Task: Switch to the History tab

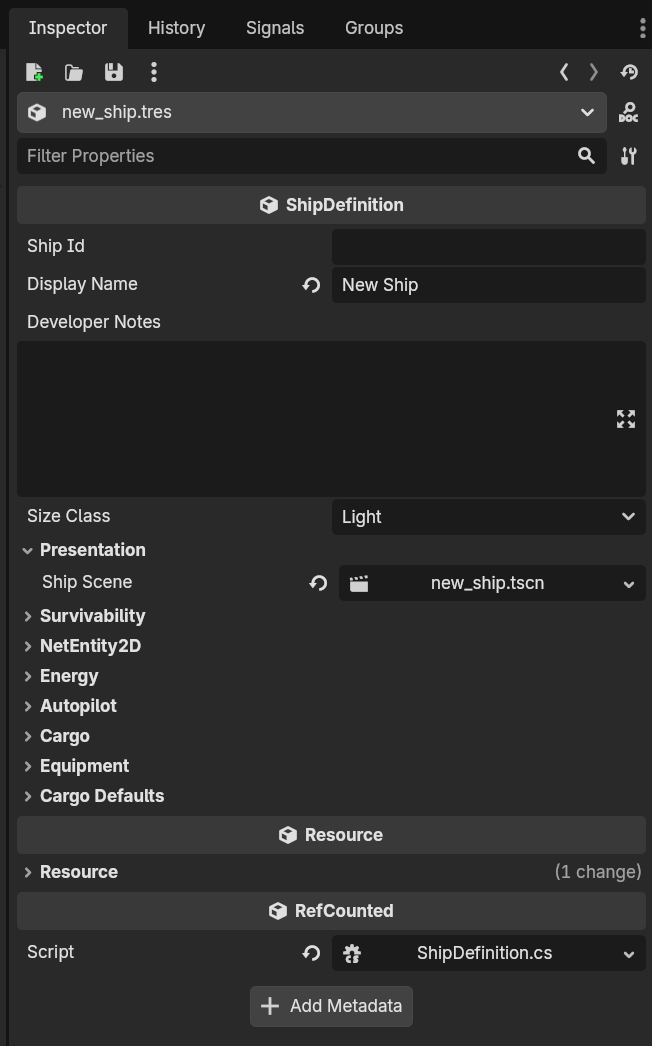Action: pos(176,28)
